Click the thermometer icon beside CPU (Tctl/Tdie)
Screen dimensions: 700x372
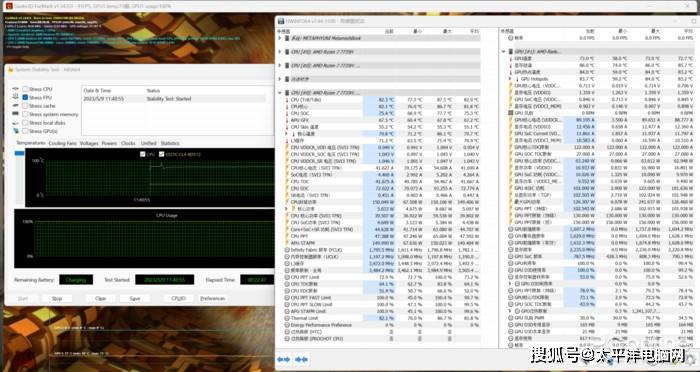pos(287,100)
